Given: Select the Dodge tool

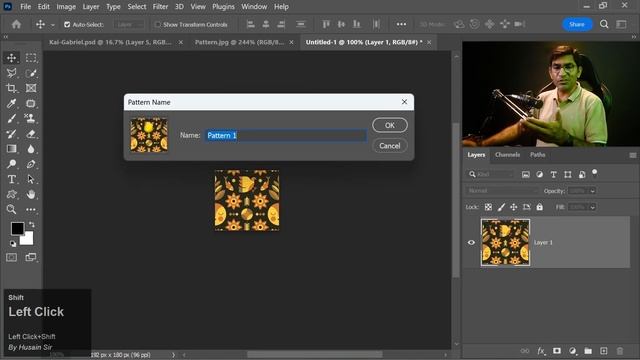Looking at the screenshot, I should 11,164.
